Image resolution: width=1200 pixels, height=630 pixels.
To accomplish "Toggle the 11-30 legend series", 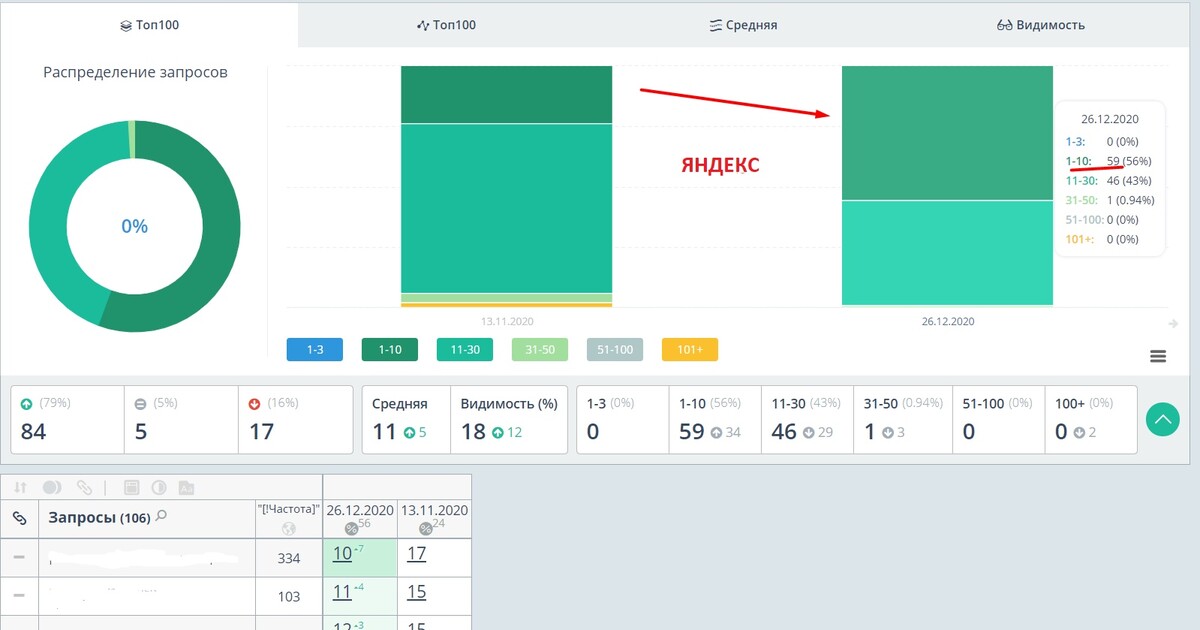I will (x=465, y=349).
